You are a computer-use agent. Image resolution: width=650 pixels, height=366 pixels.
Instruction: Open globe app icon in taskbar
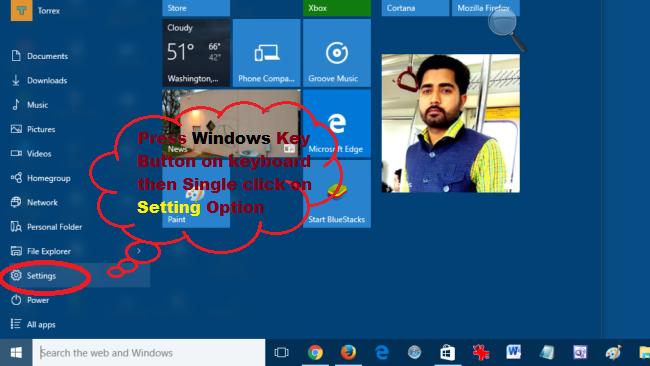(414, 353)
